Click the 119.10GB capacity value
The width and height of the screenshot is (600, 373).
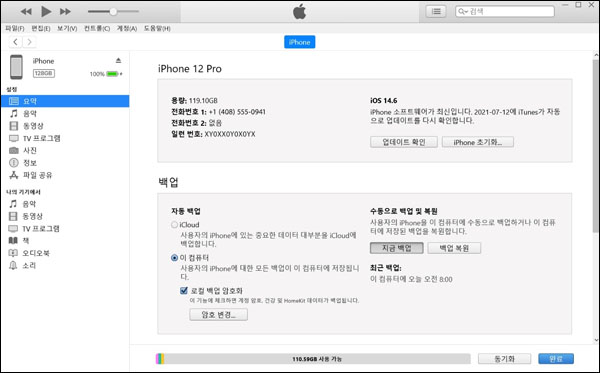tap(203, 101)
